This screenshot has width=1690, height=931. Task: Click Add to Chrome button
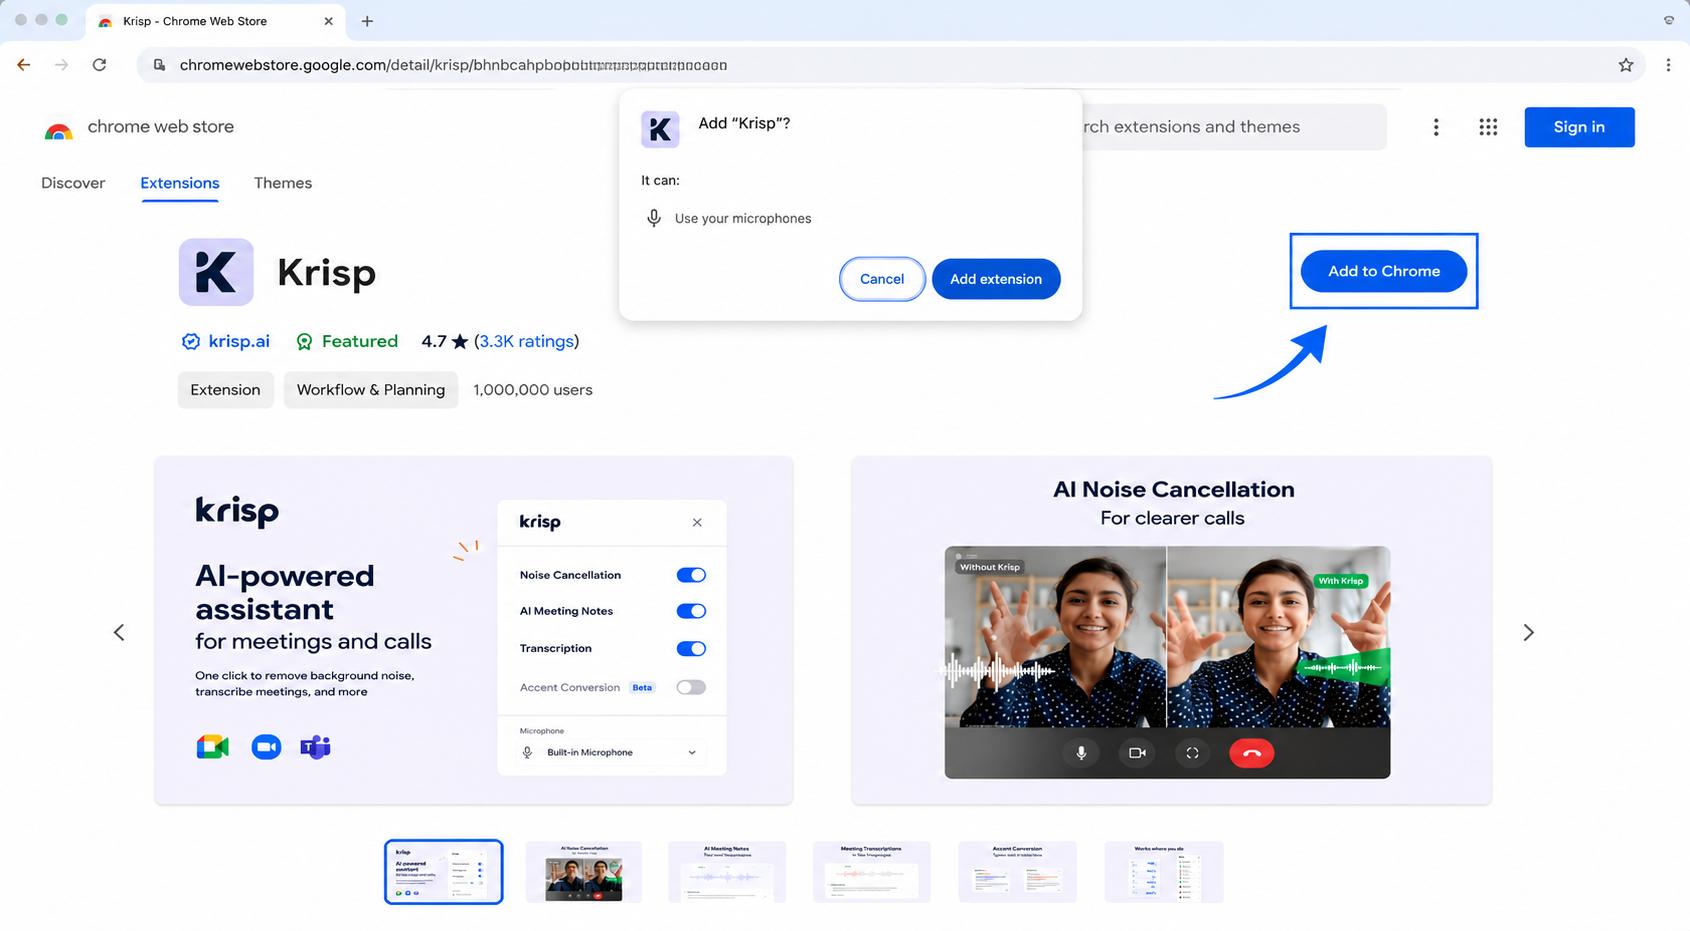(x=1384, y=271)
